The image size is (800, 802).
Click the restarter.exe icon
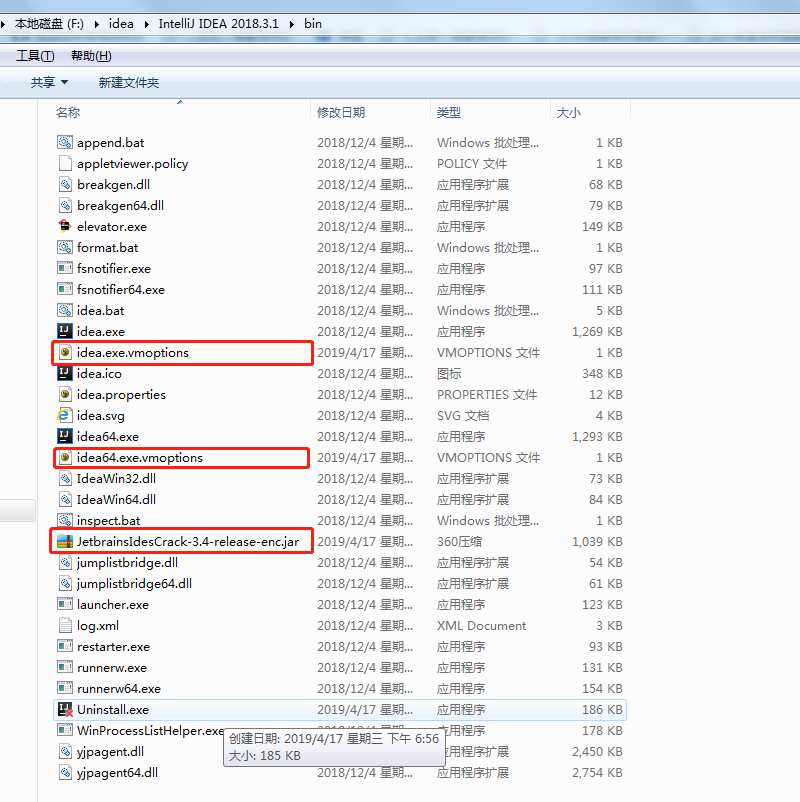pos(65,646)
